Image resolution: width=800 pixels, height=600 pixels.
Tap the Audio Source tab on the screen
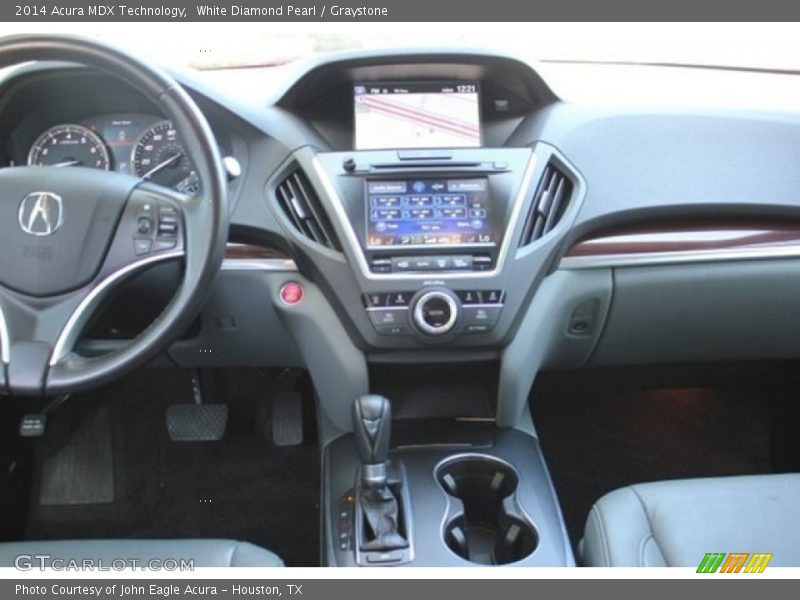click(388, 186)
